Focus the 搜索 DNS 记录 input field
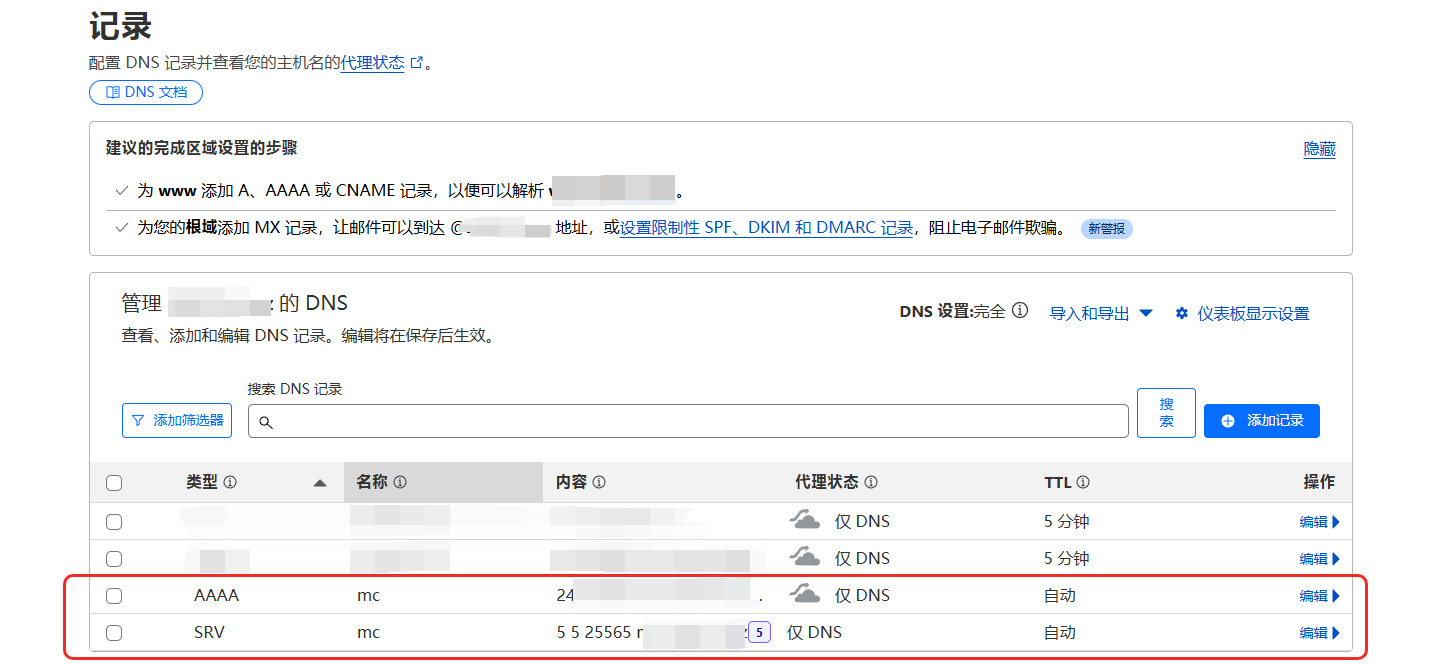1450x664 pixels. coord(688,421)
